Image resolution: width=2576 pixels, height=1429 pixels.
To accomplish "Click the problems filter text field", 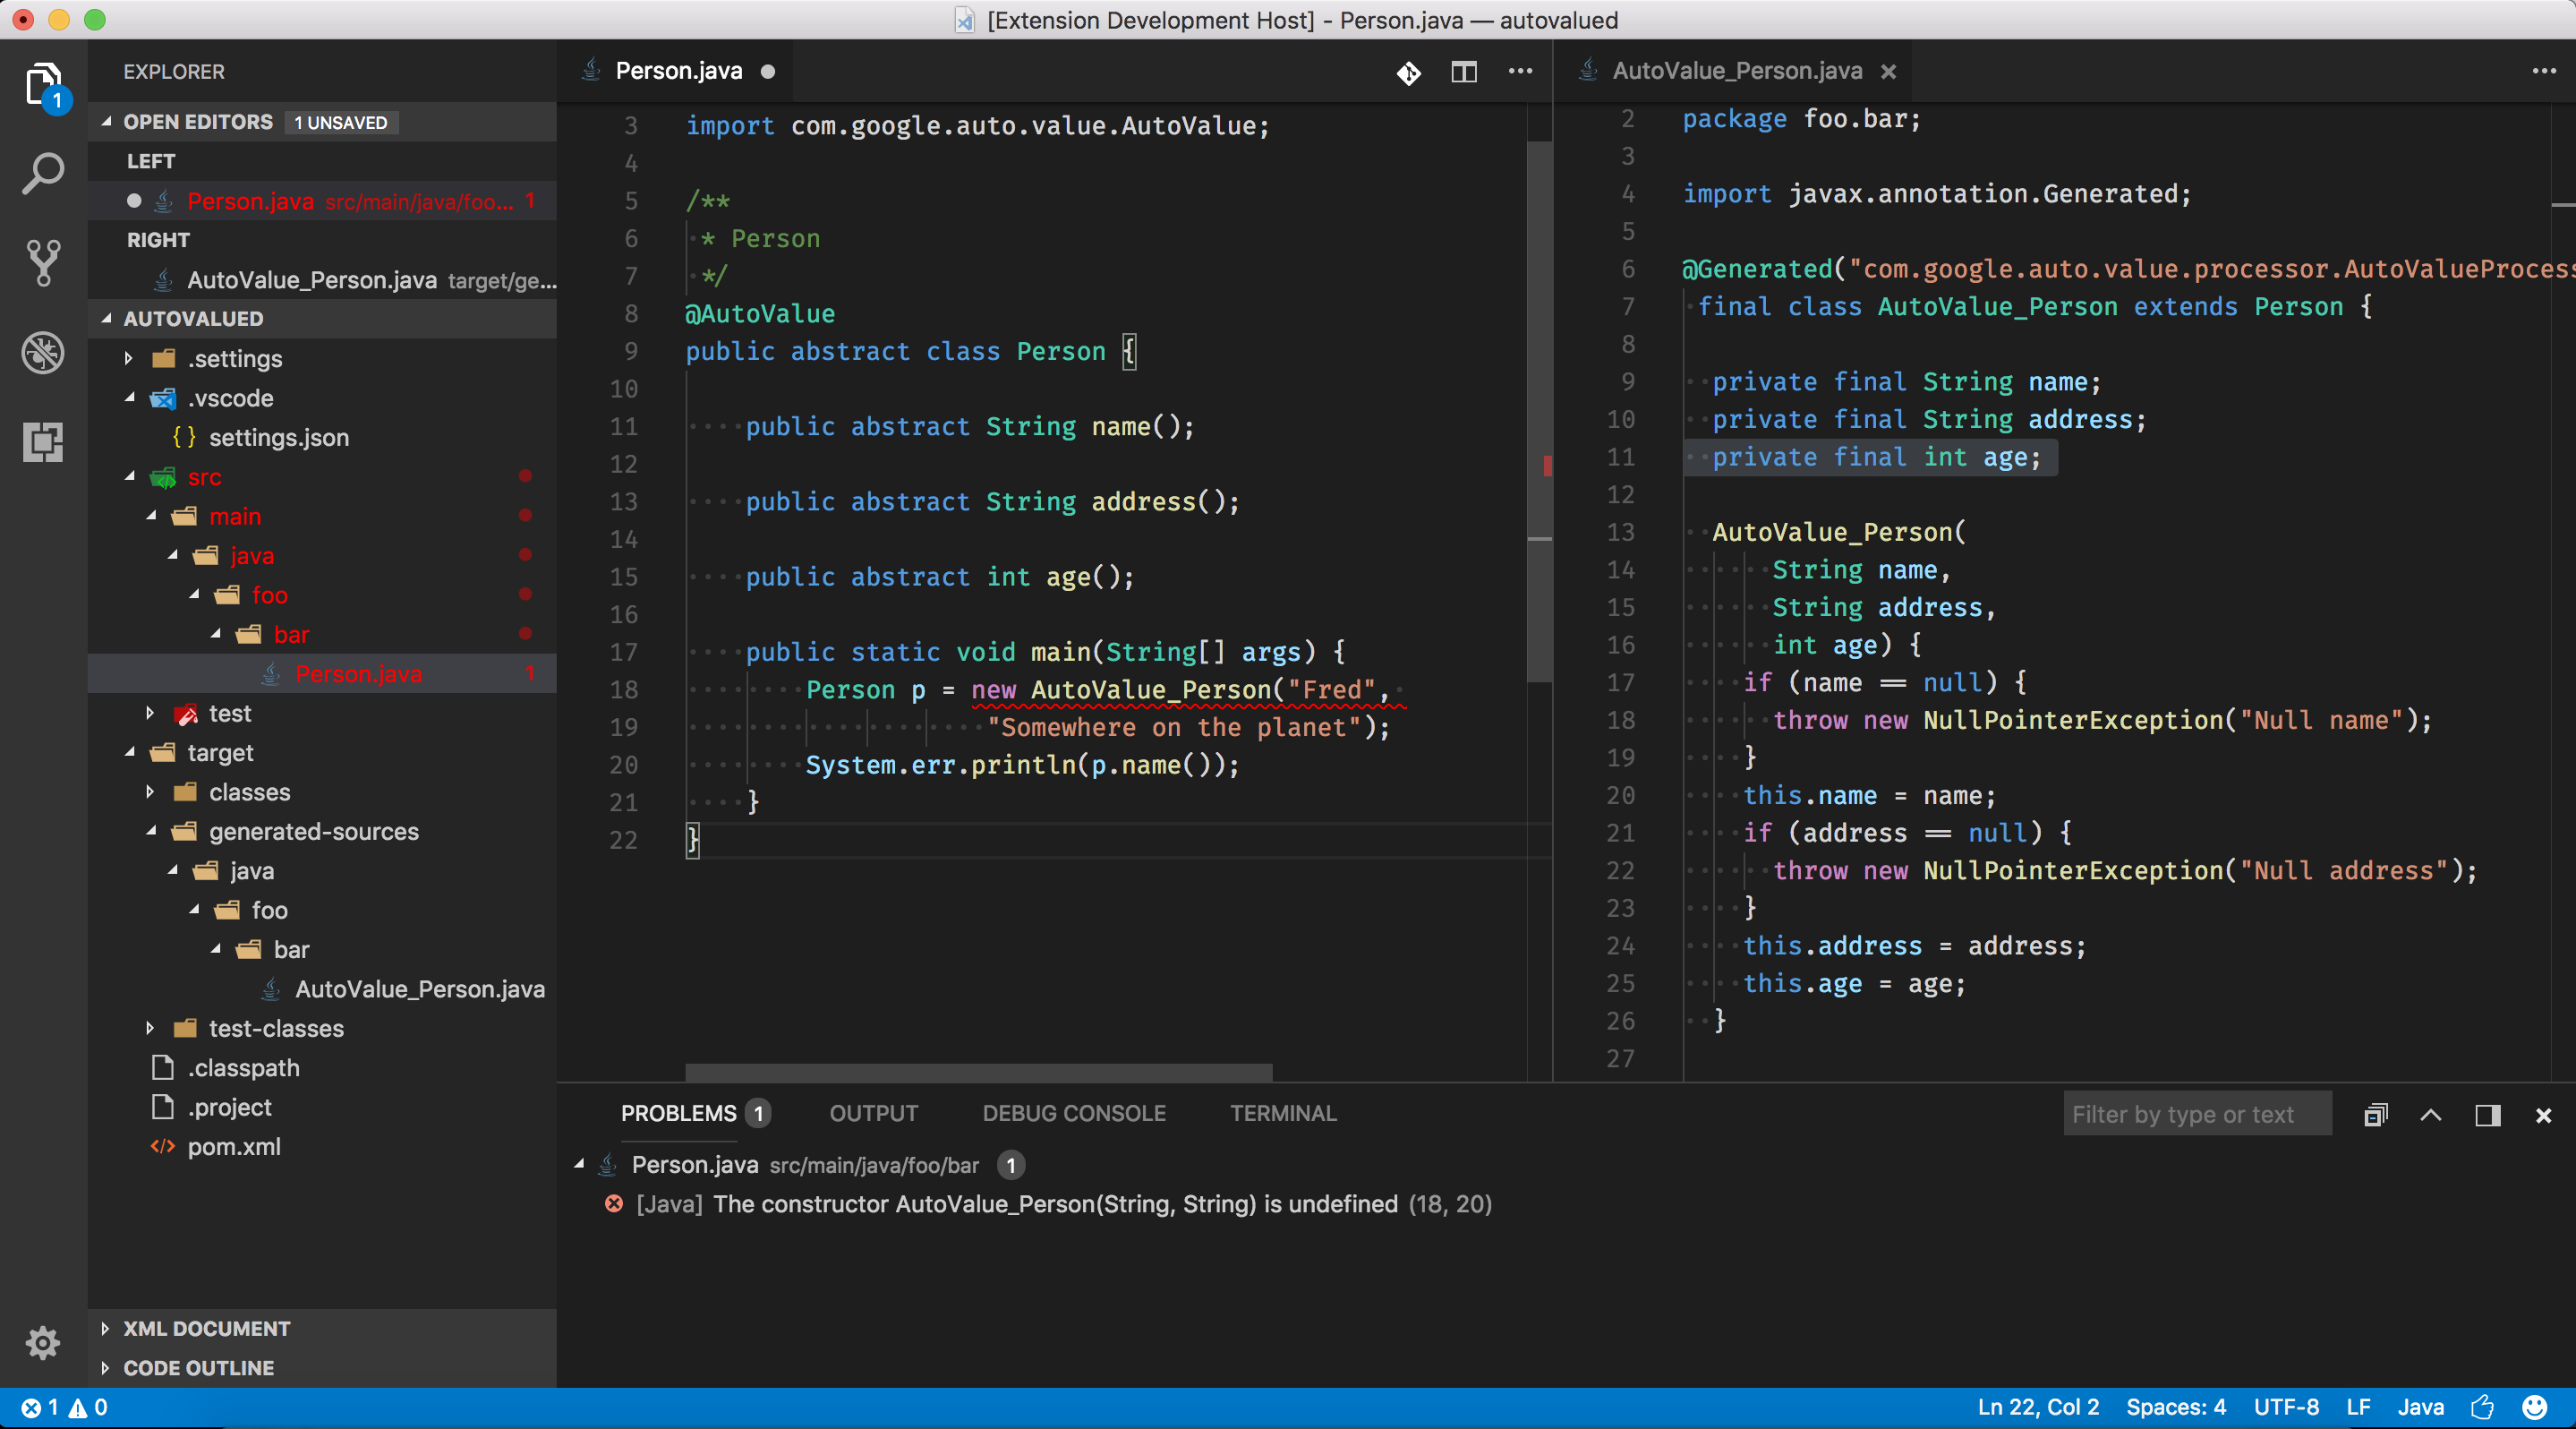I will pos(2197,1114).
